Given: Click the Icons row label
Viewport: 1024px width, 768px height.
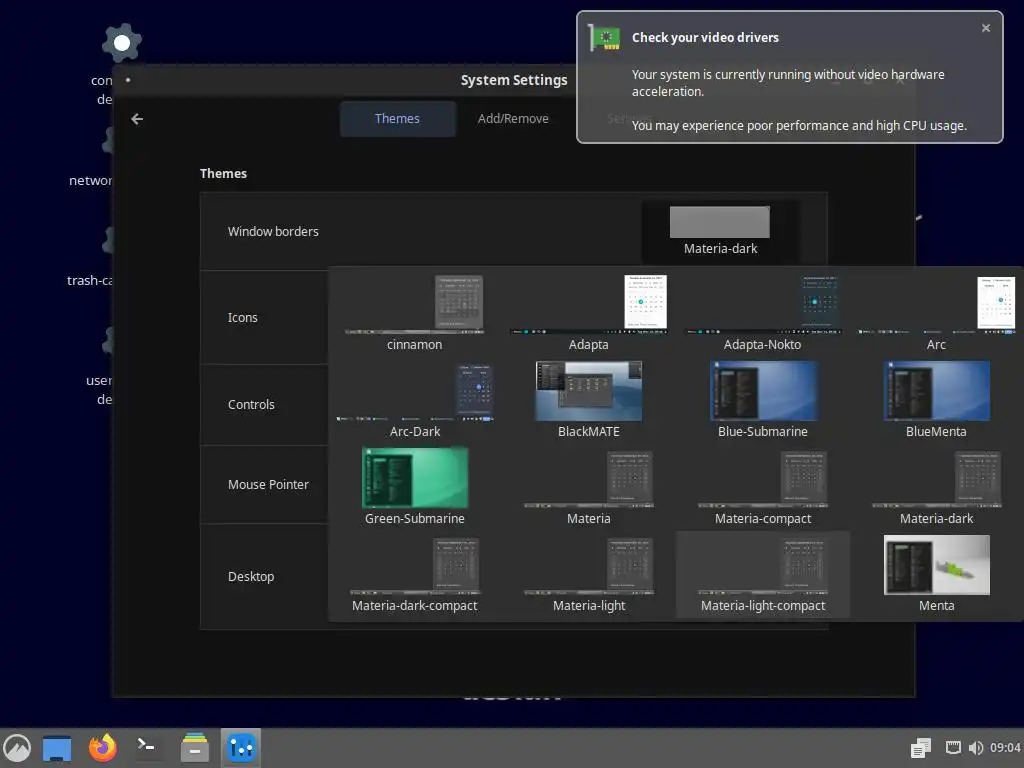Looking at the screenshot, I should pyautogui.click(x=242, y=317).
